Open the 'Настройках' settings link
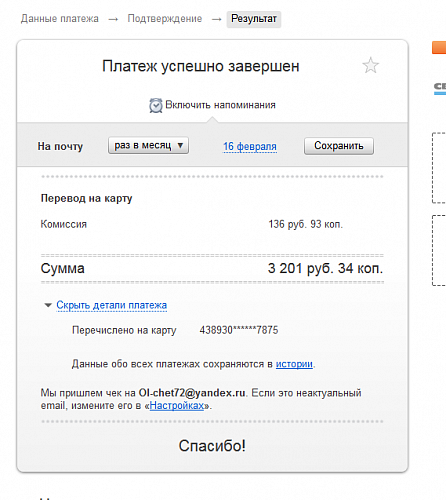The image size is (446, 500). (177, 406)
